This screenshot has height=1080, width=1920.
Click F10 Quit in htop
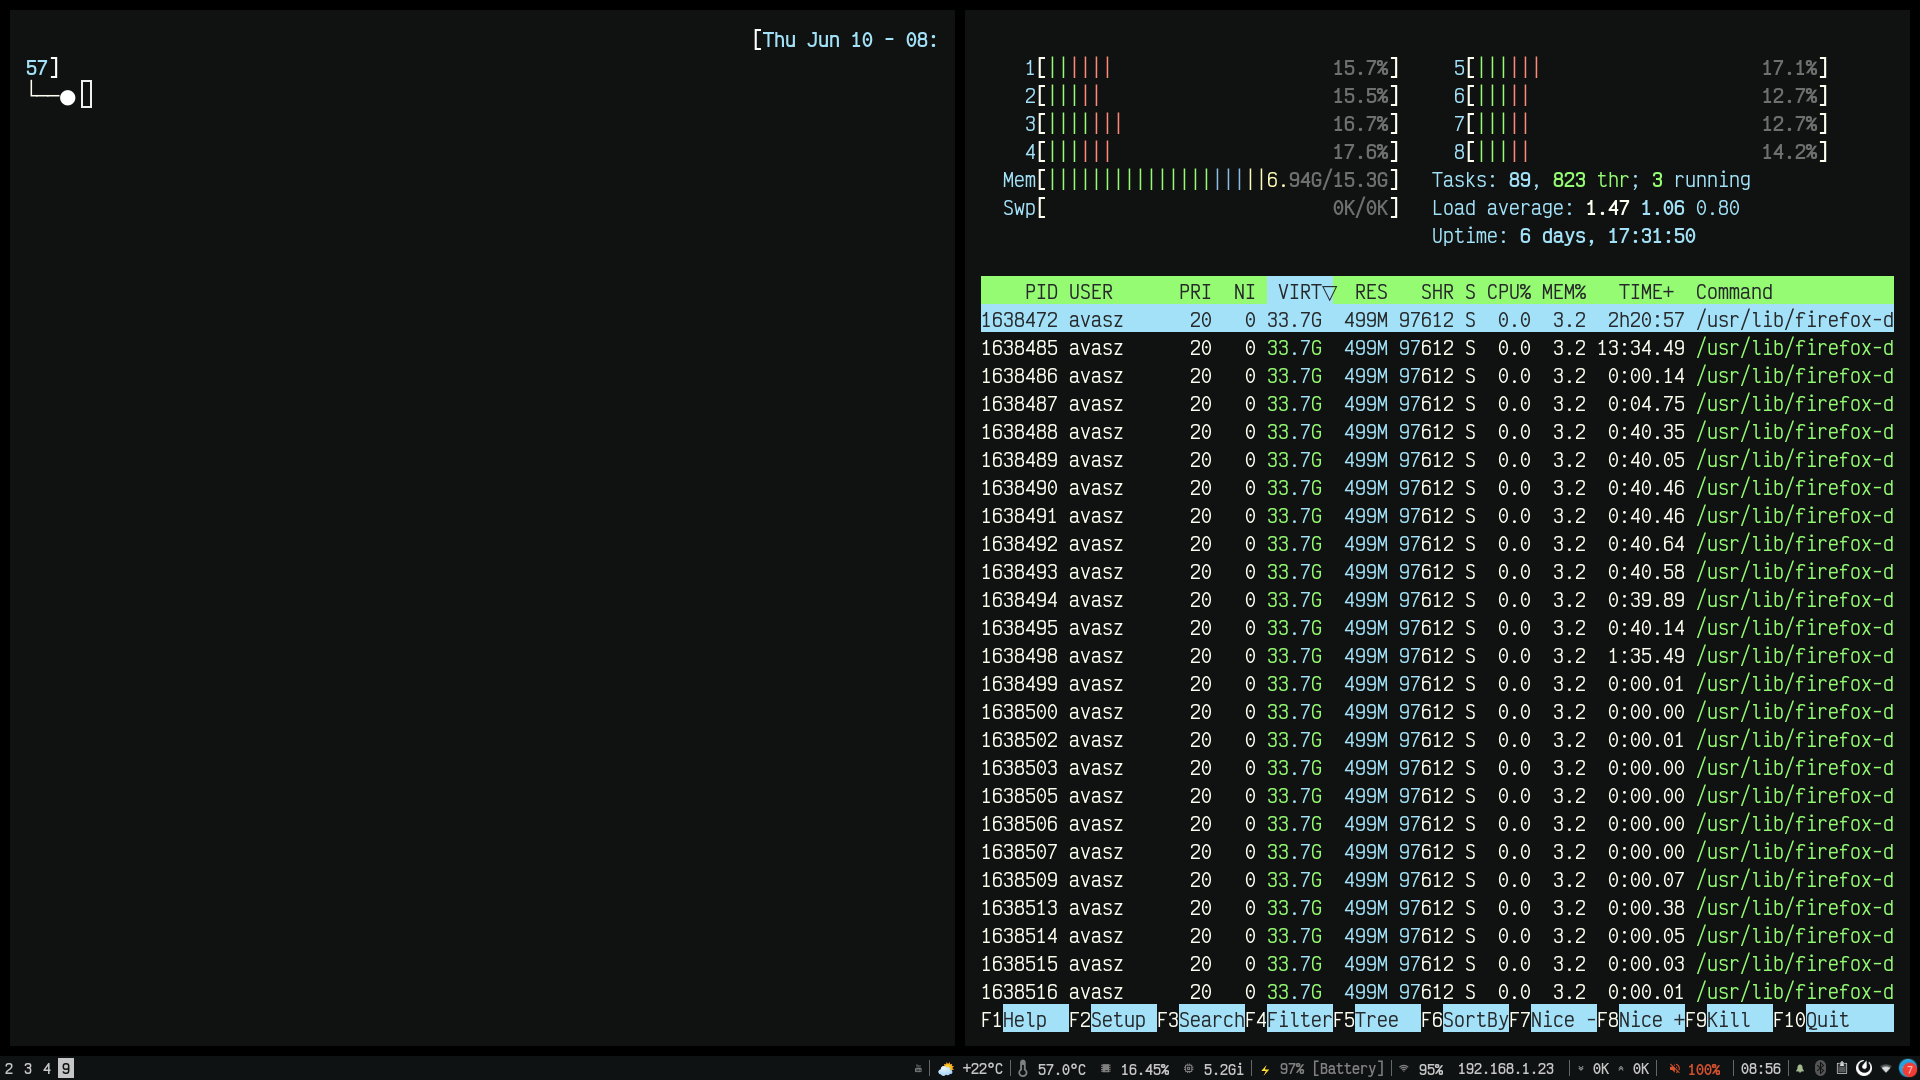(x=1833, y=1019)
